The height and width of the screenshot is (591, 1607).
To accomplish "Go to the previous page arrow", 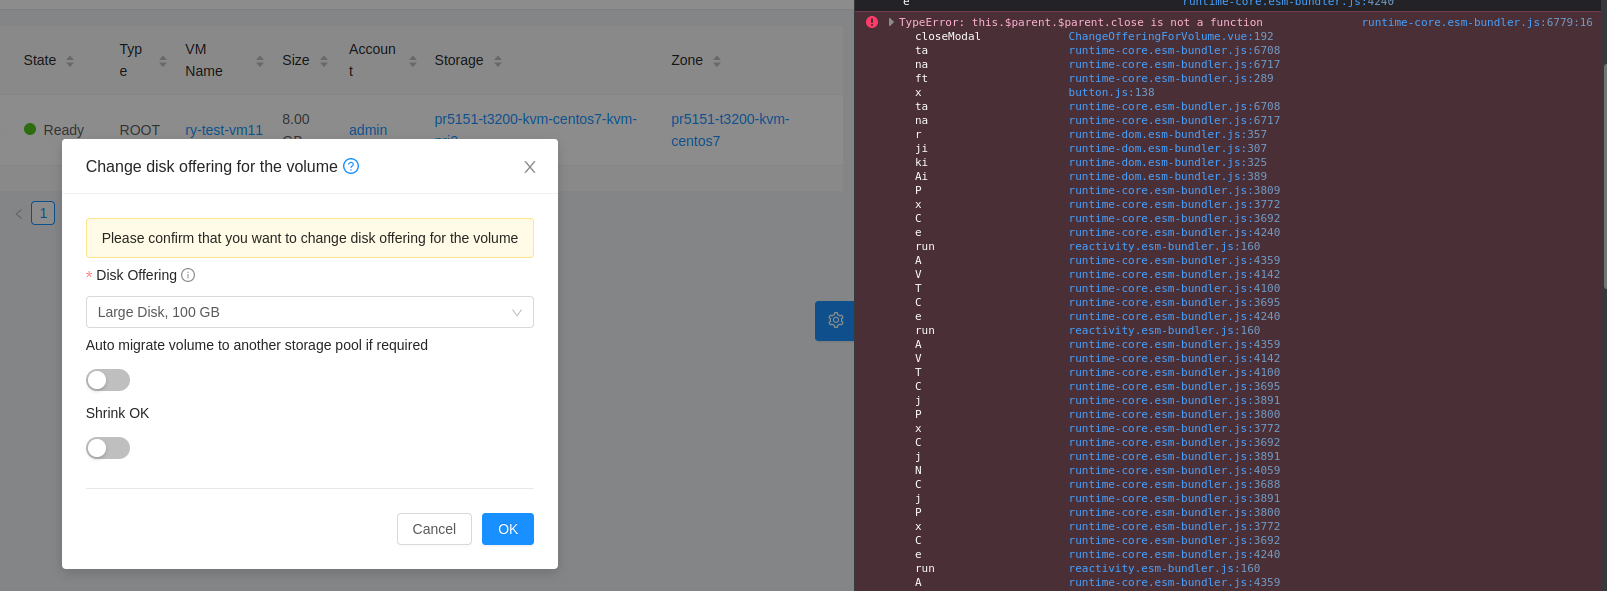I will [19, 213].
